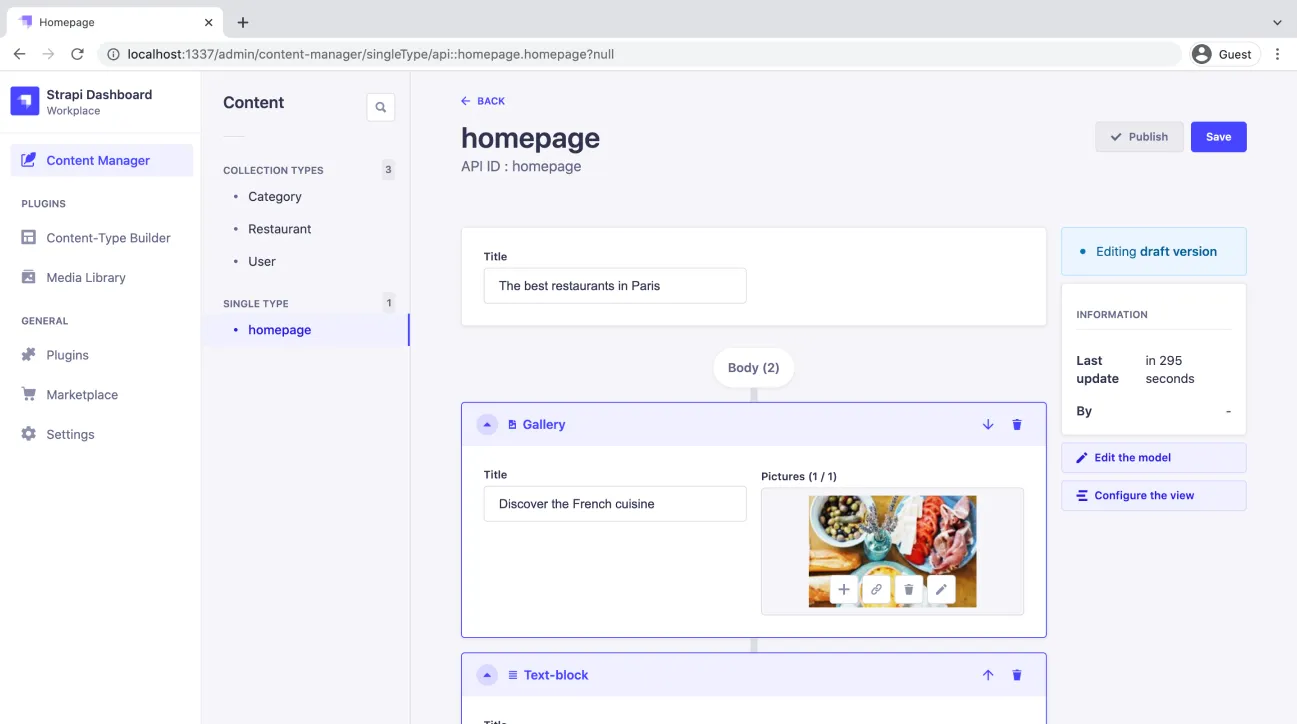Open the tab search dropdown
Image resolution: width=1297 pixels, height=724 pixels.
pos(1277,22)
